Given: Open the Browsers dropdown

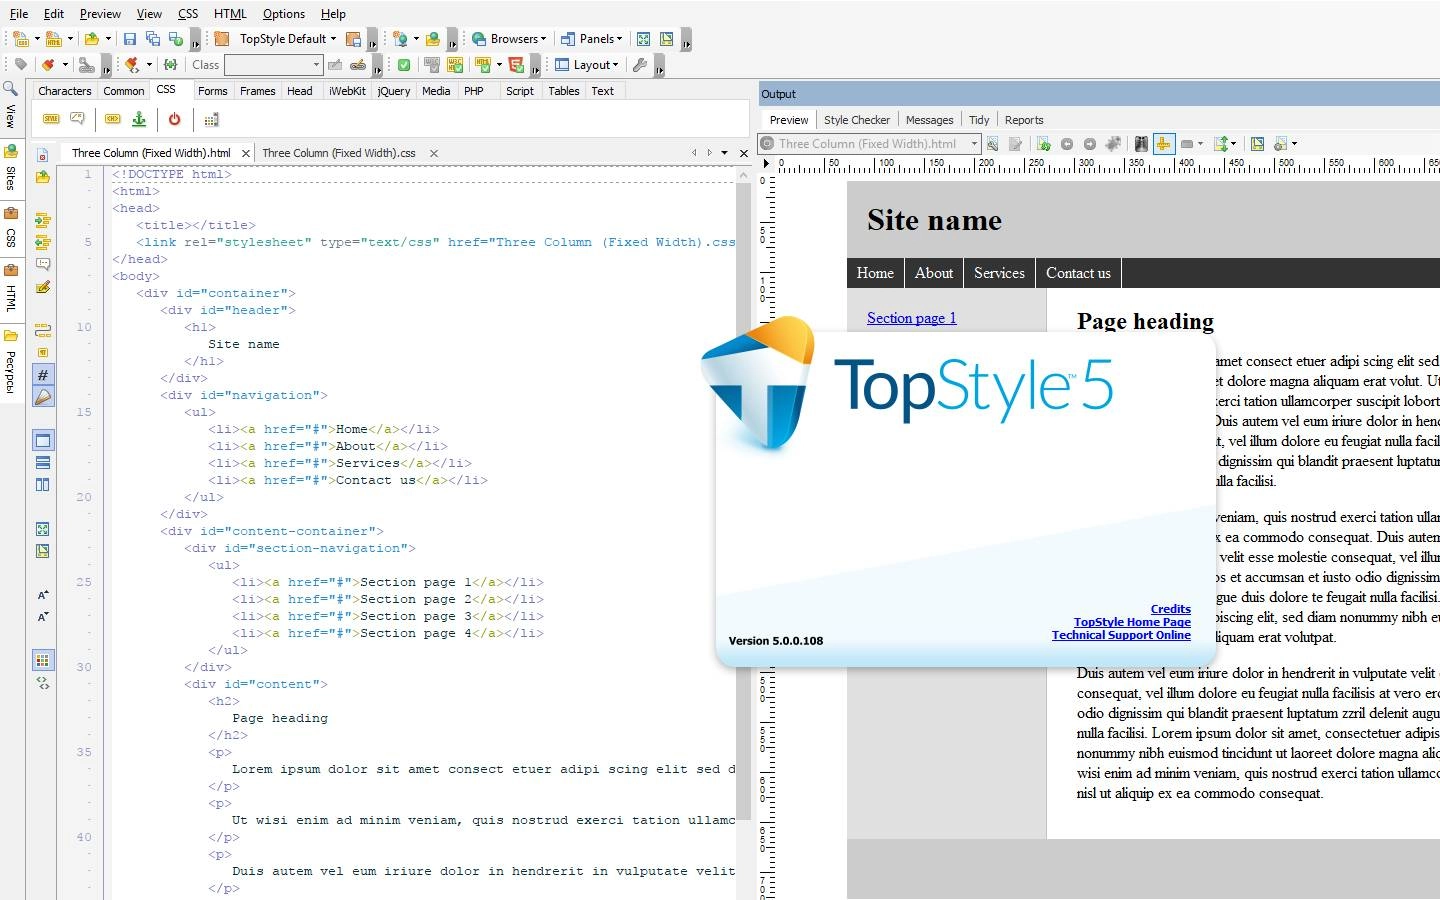Looking at the screenshot, I should [x=509, y=39].
